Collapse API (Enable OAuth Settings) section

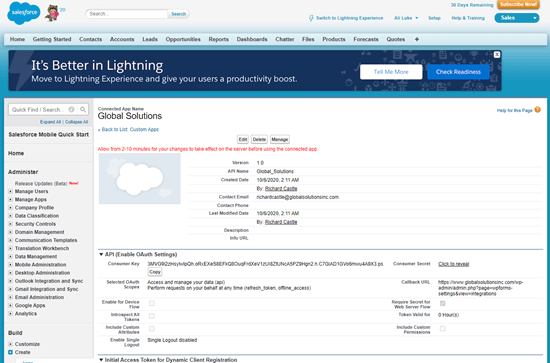pos(101,254)
